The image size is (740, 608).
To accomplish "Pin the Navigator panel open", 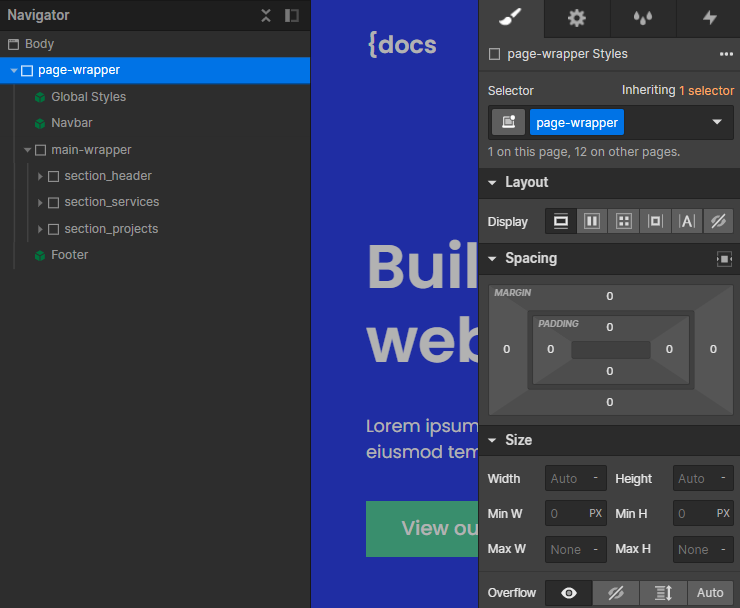I will point(292,16).
